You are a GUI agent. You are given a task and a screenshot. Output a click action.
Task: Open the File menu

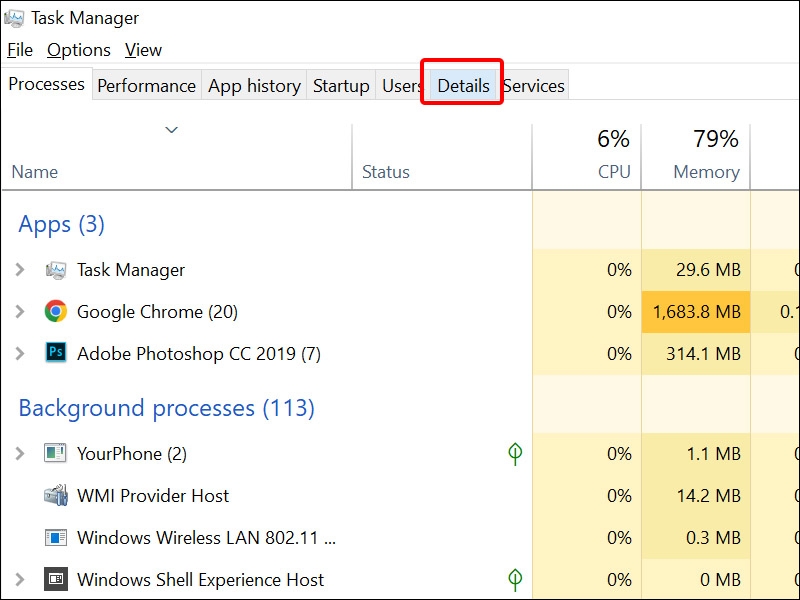[x=20, y=50]
